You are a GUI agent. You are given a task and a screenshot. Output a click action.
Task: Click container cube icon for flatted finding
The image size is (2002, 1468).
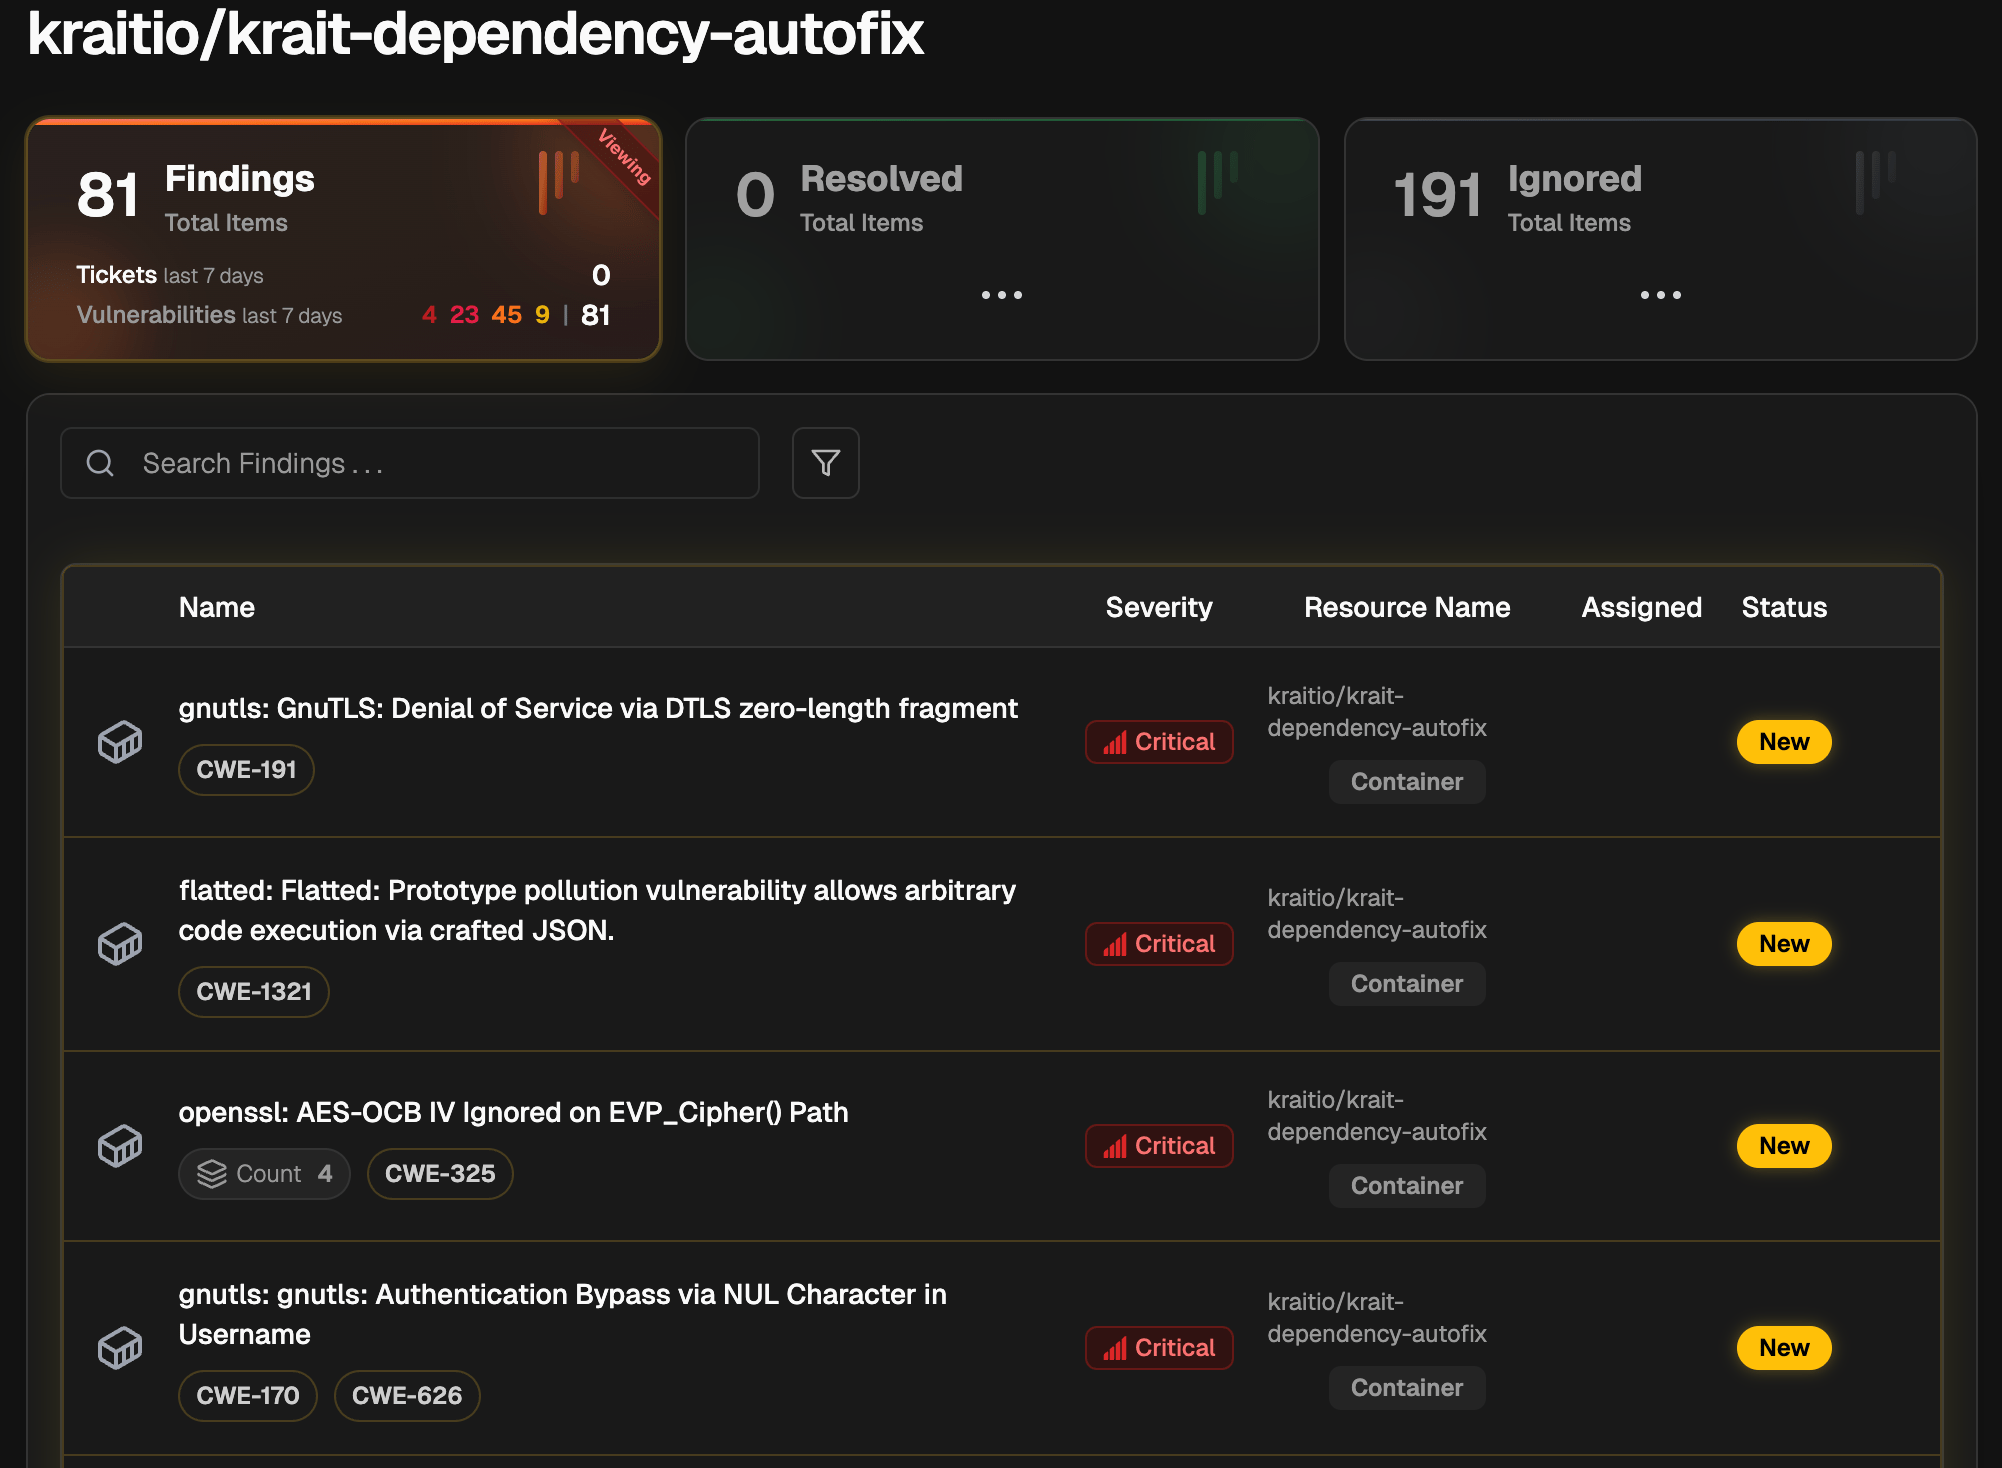tap(120, 944)
